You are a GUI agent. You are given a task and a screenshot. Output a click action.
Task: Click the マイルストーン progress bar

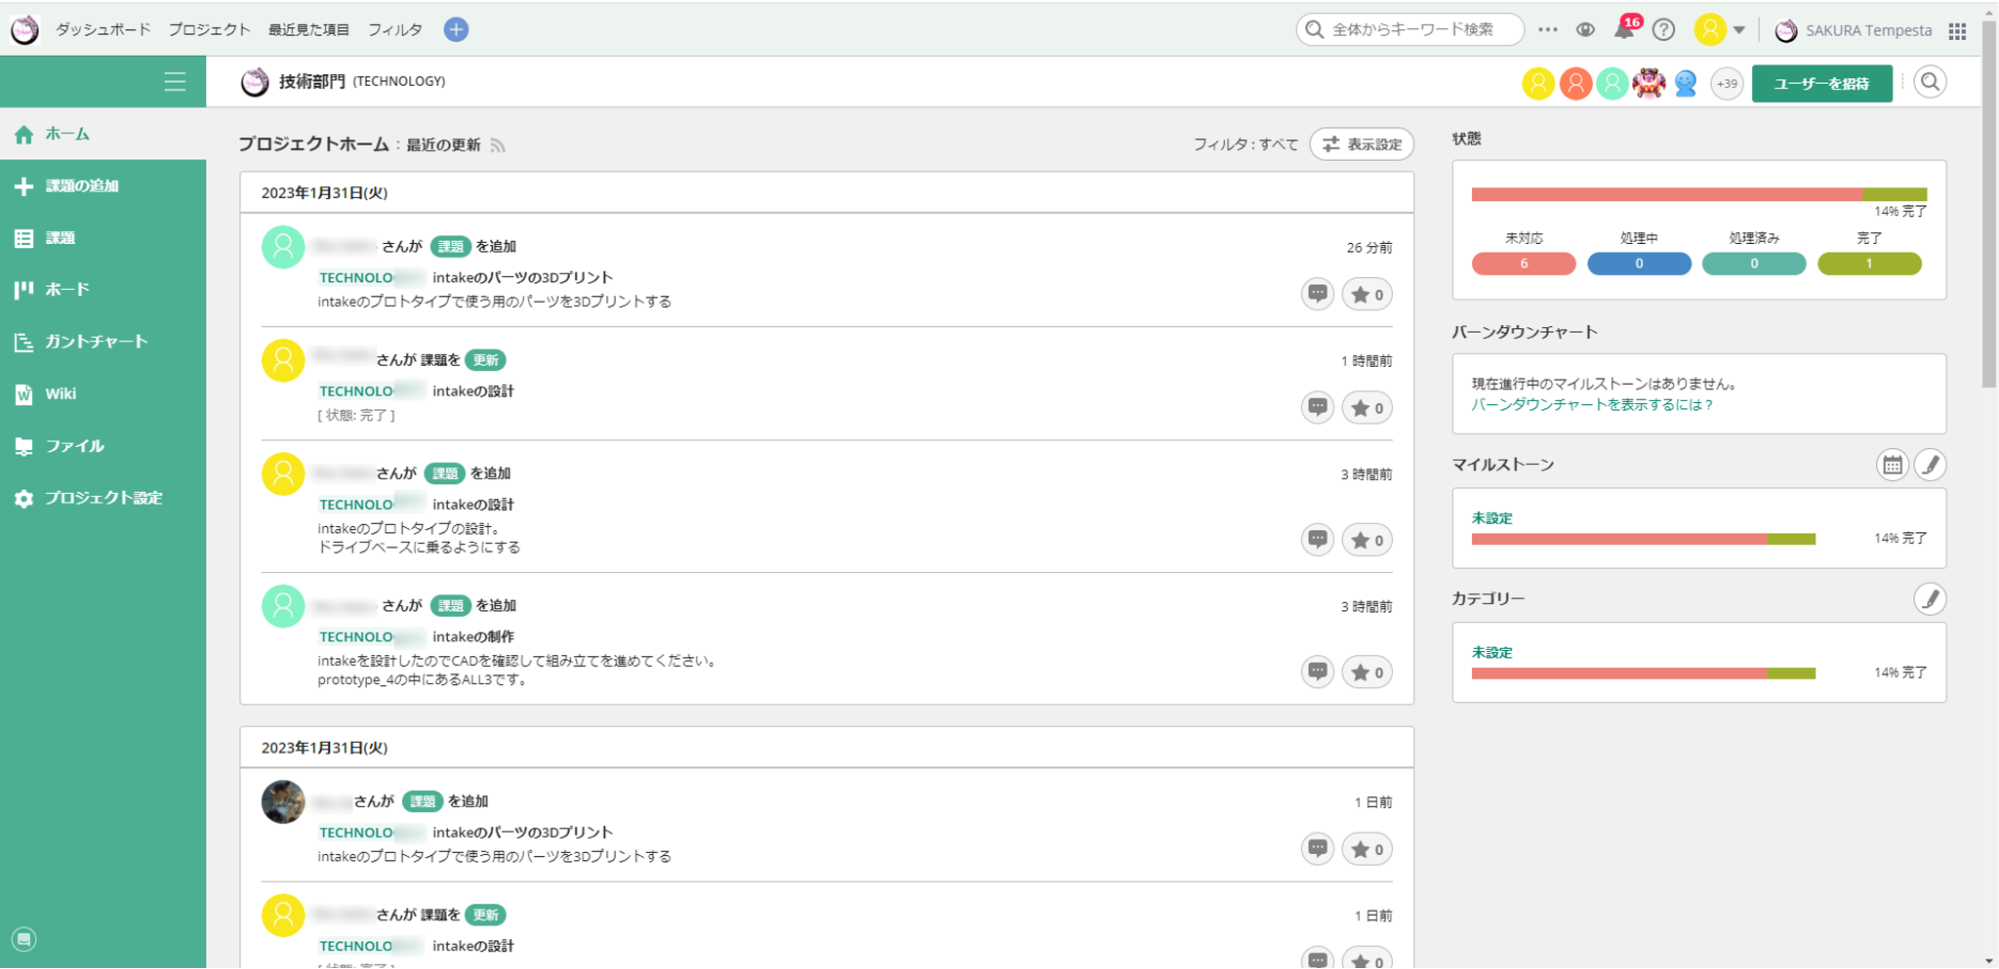tap(1643, 539)
